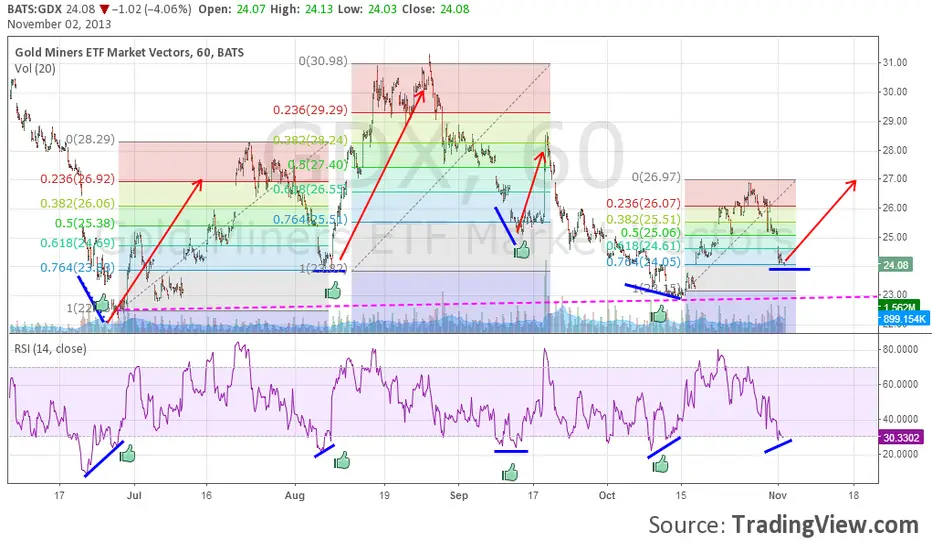Click the 23.00 price axis tick
This screenshot has height=550, width=932.
895,294
